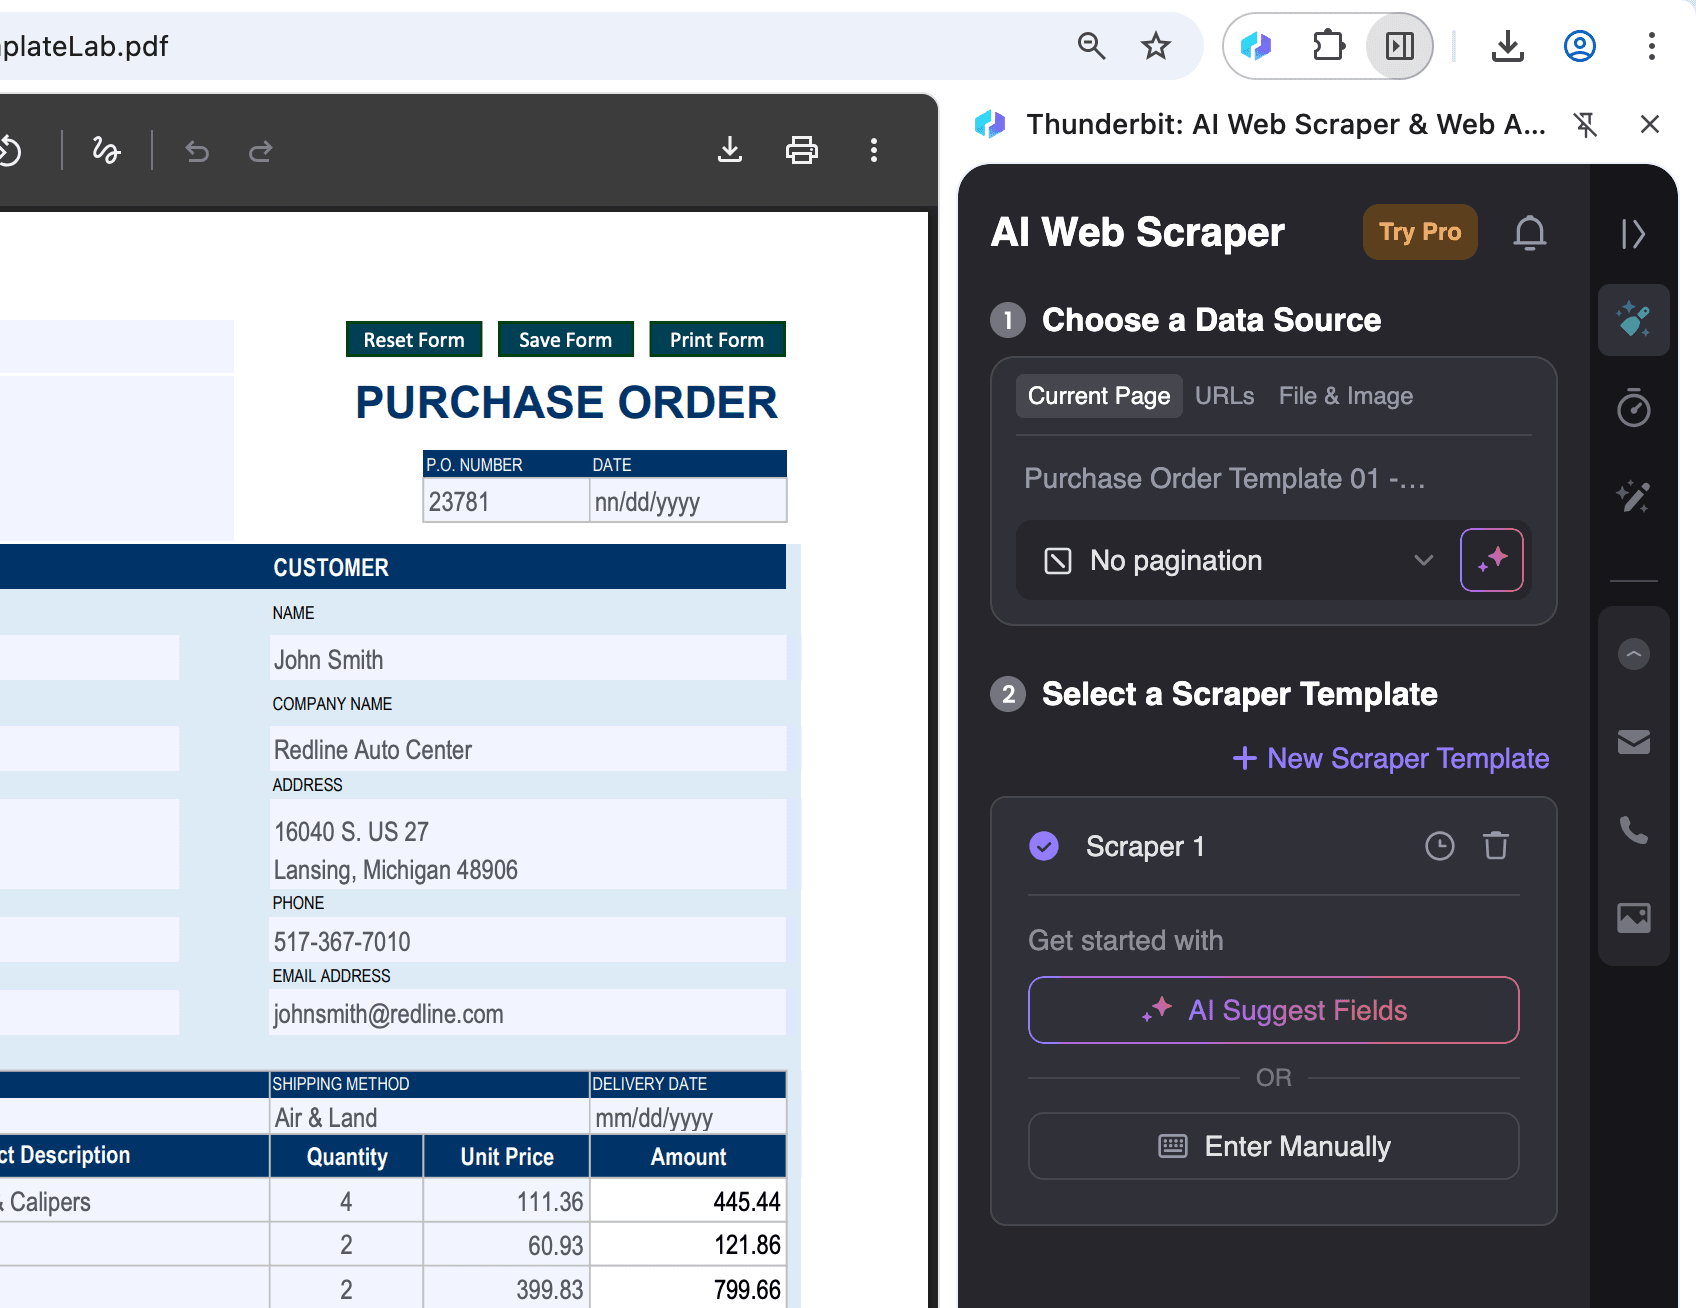Open the Extensions puzzle icon
Image resolution: width=1696 pixels, height=1308 pixels.
pos(1329,46)
